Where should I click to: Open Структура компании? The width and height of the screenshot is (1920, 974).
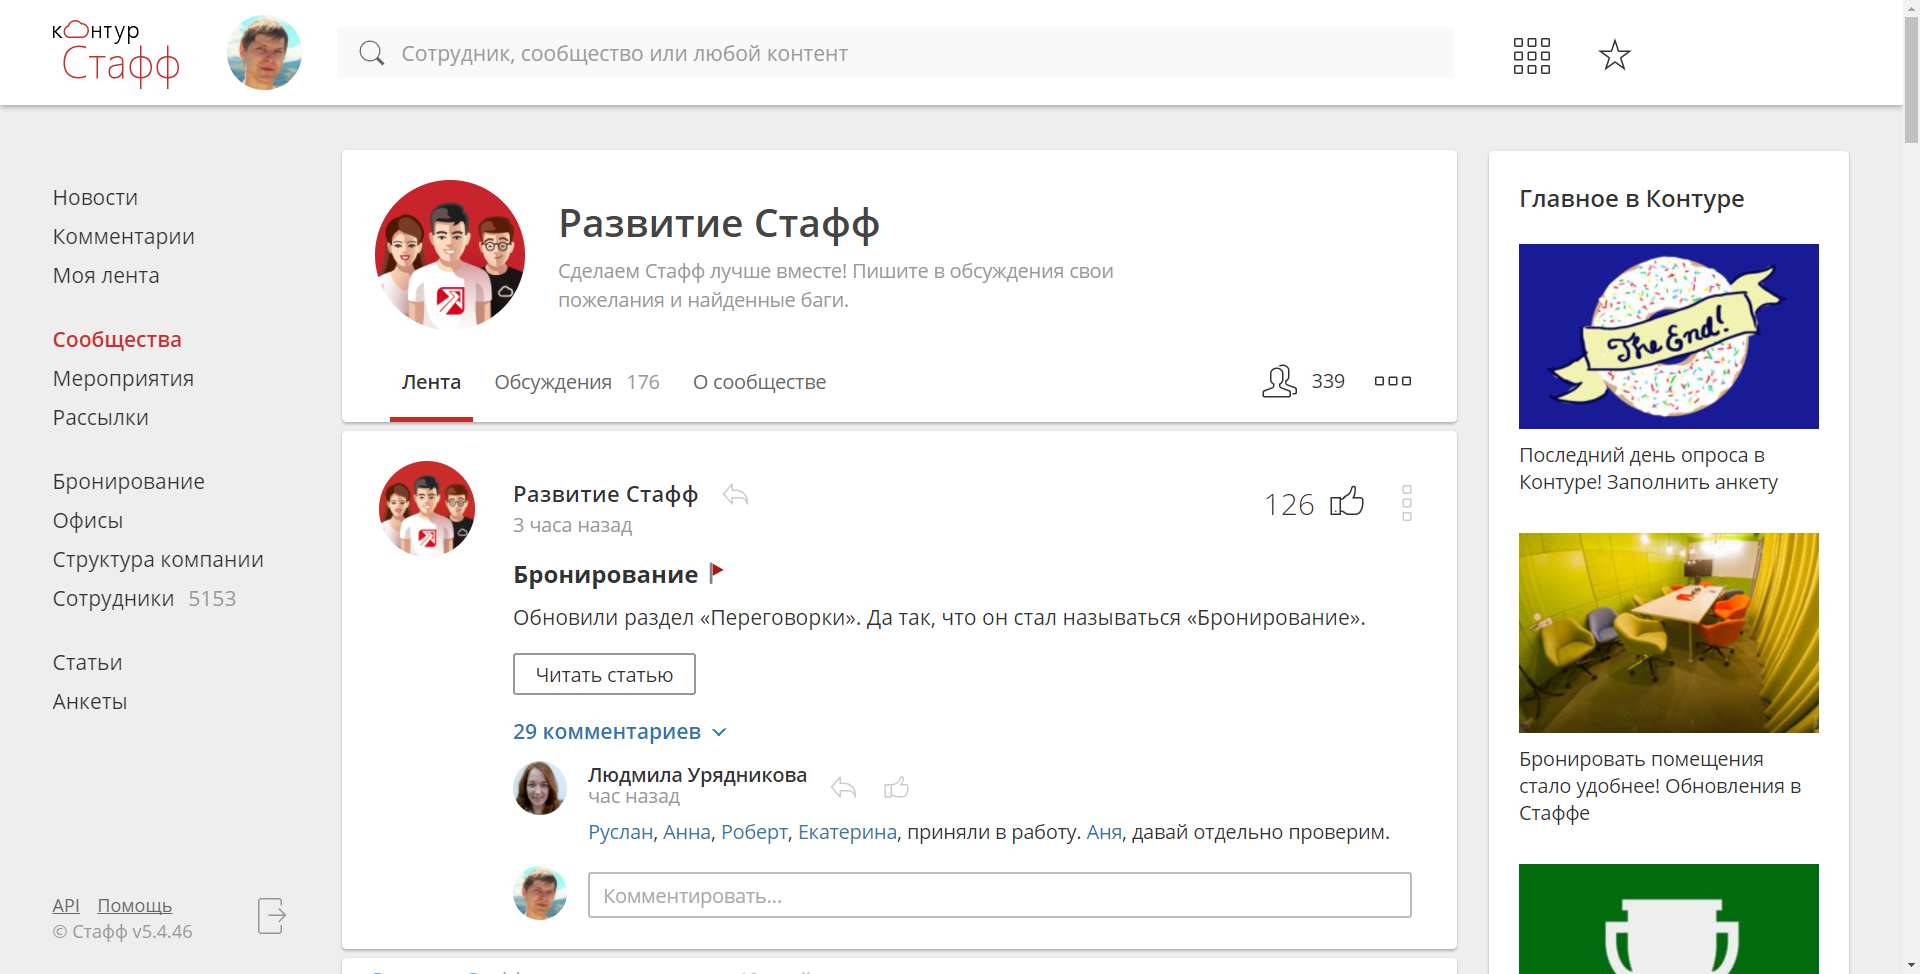tap(158, 560)
